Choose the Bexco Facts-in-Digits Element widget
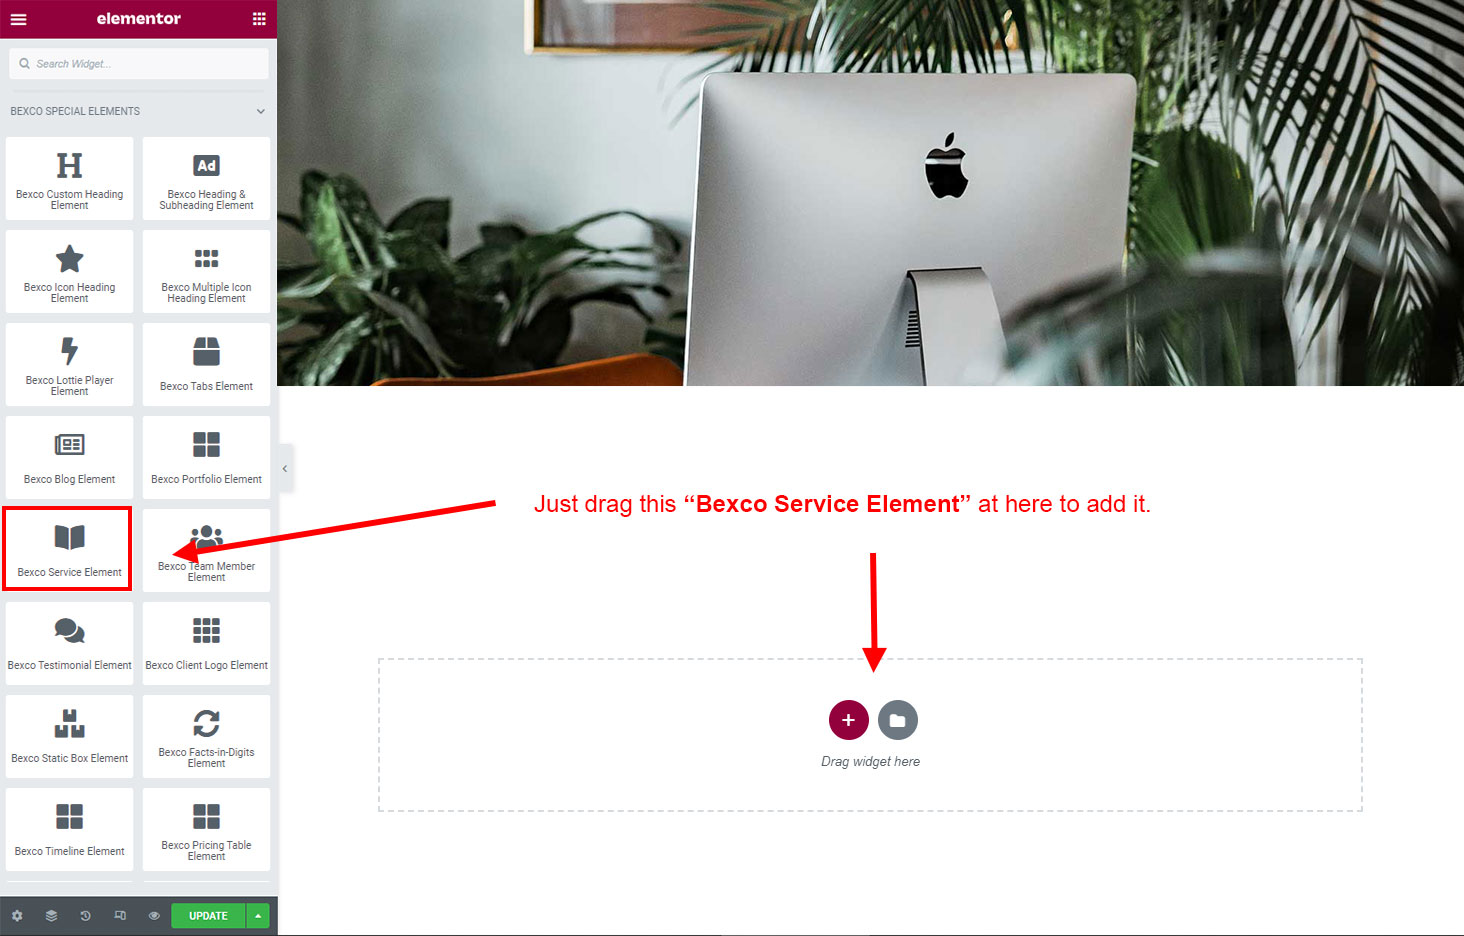 coord(206,737)
